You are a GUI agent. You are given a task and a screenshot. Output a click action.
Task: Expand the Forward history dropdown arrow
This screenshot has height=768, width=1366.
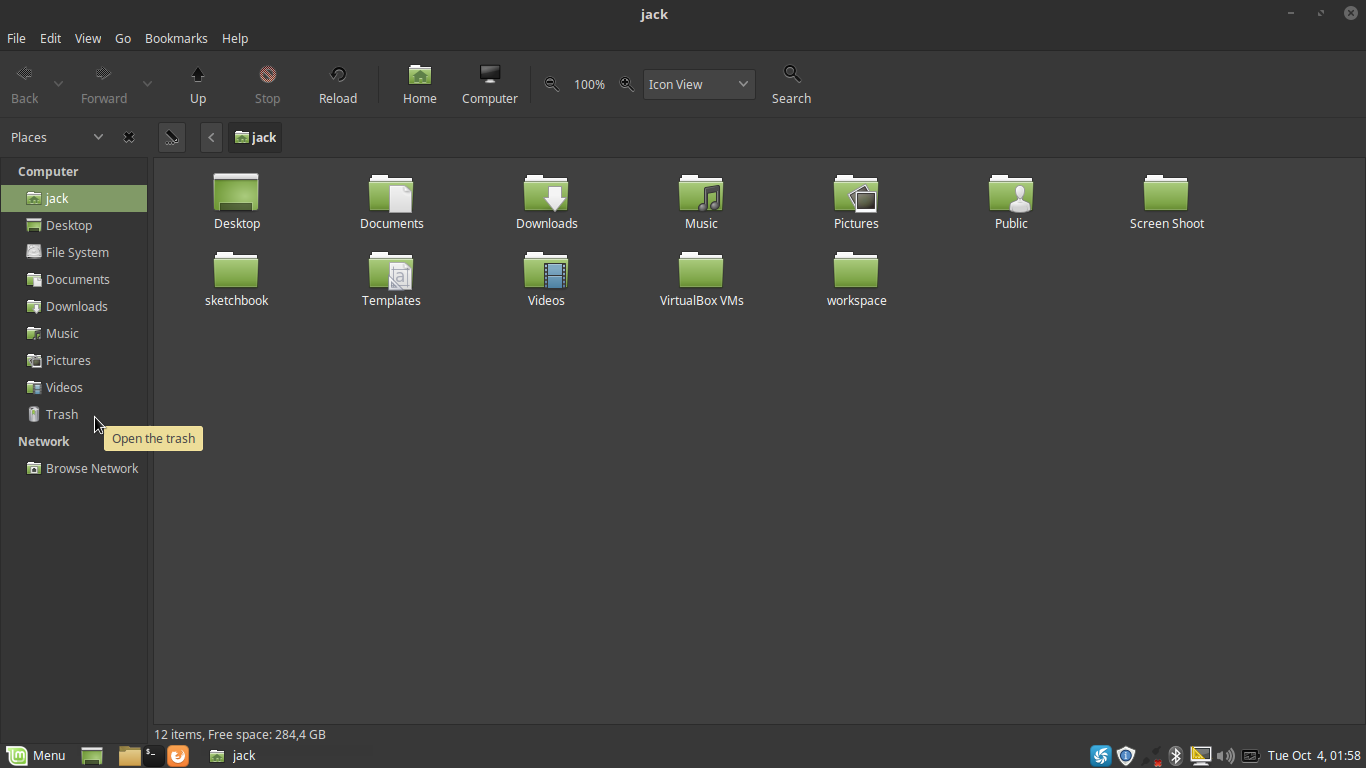[147, 85]
